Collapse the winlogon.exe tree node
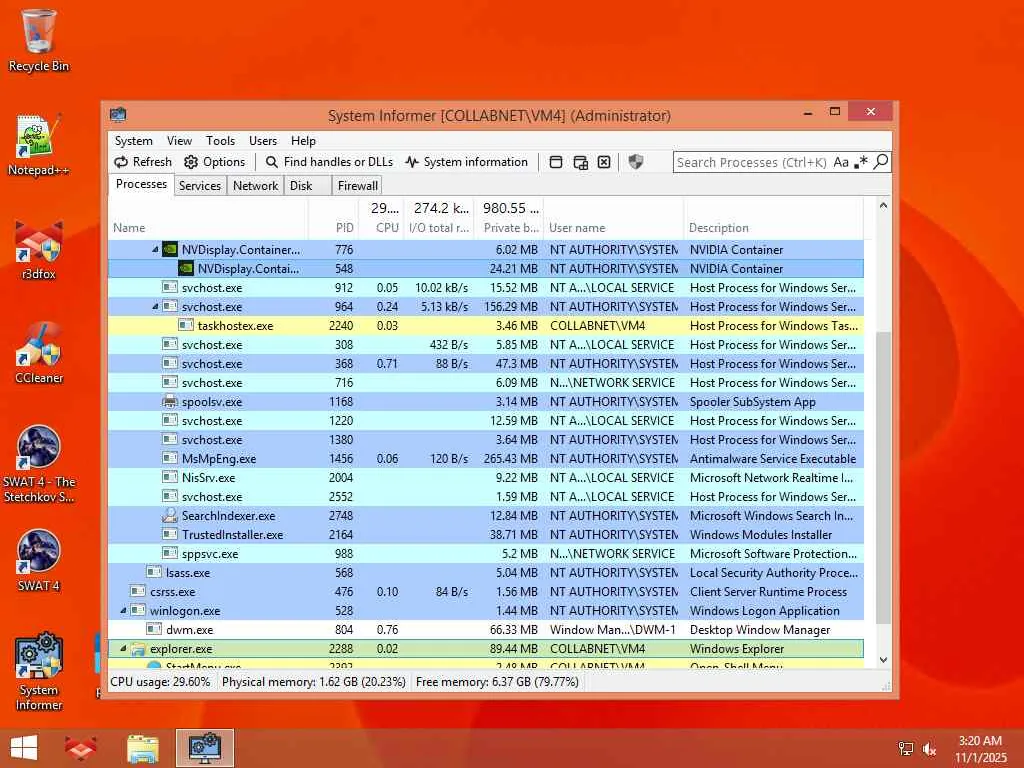This screenshot has height=768, width=1024. 123,611
